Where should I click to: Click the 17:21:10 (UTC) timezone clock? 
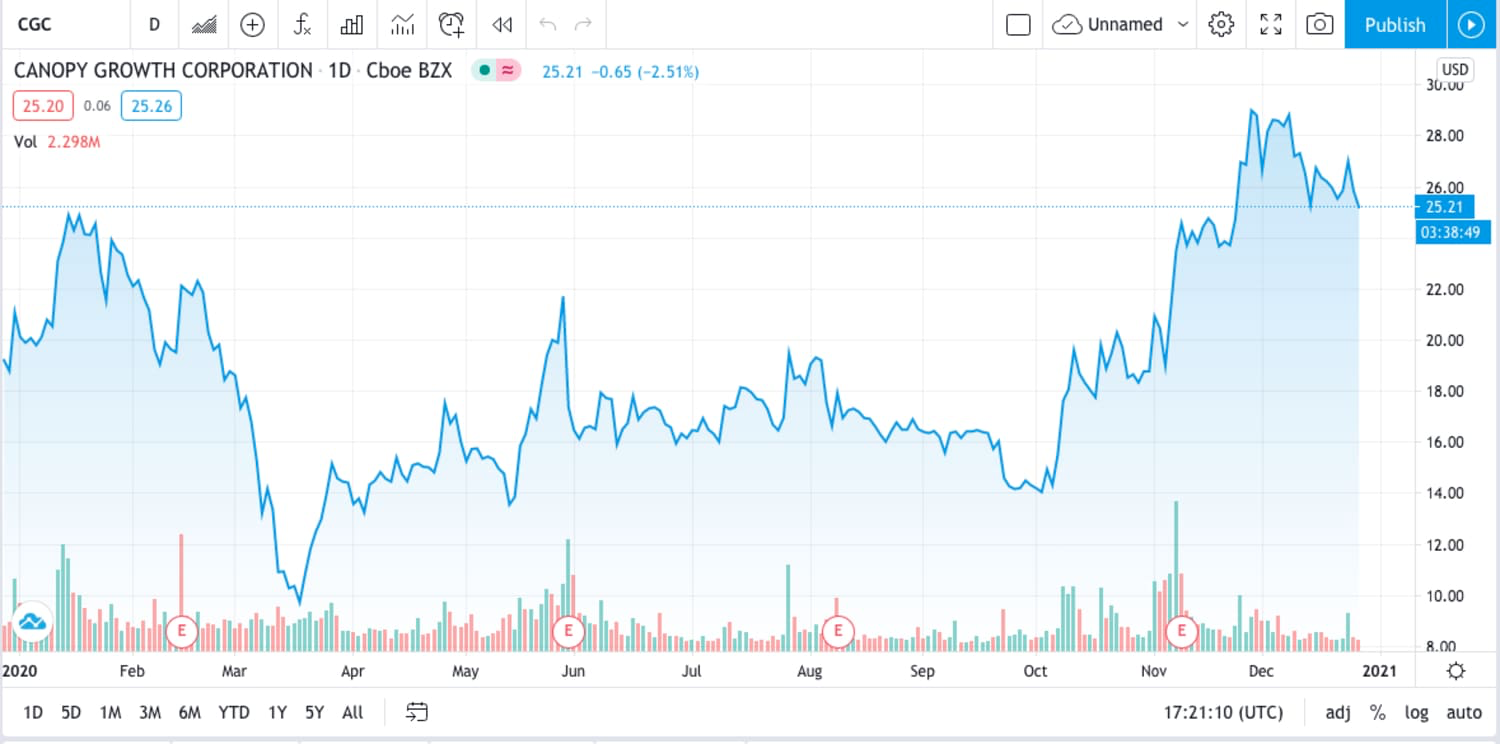(1223, 713)
